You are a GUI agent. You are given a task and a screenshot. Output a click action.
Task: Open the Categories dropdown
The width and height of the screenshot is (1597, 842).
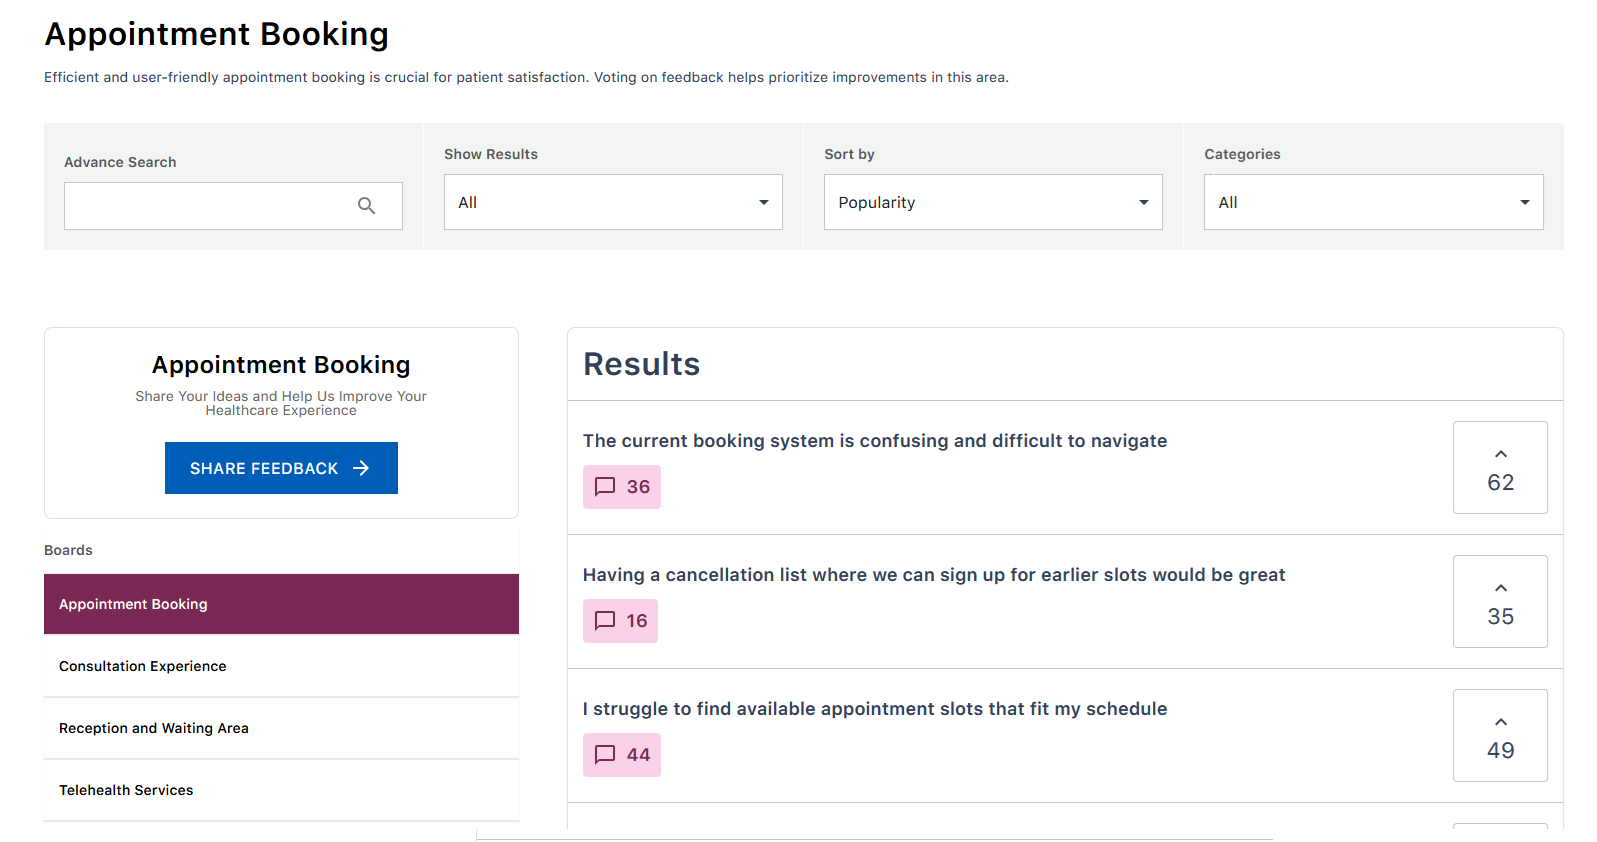pos(1373,202)
